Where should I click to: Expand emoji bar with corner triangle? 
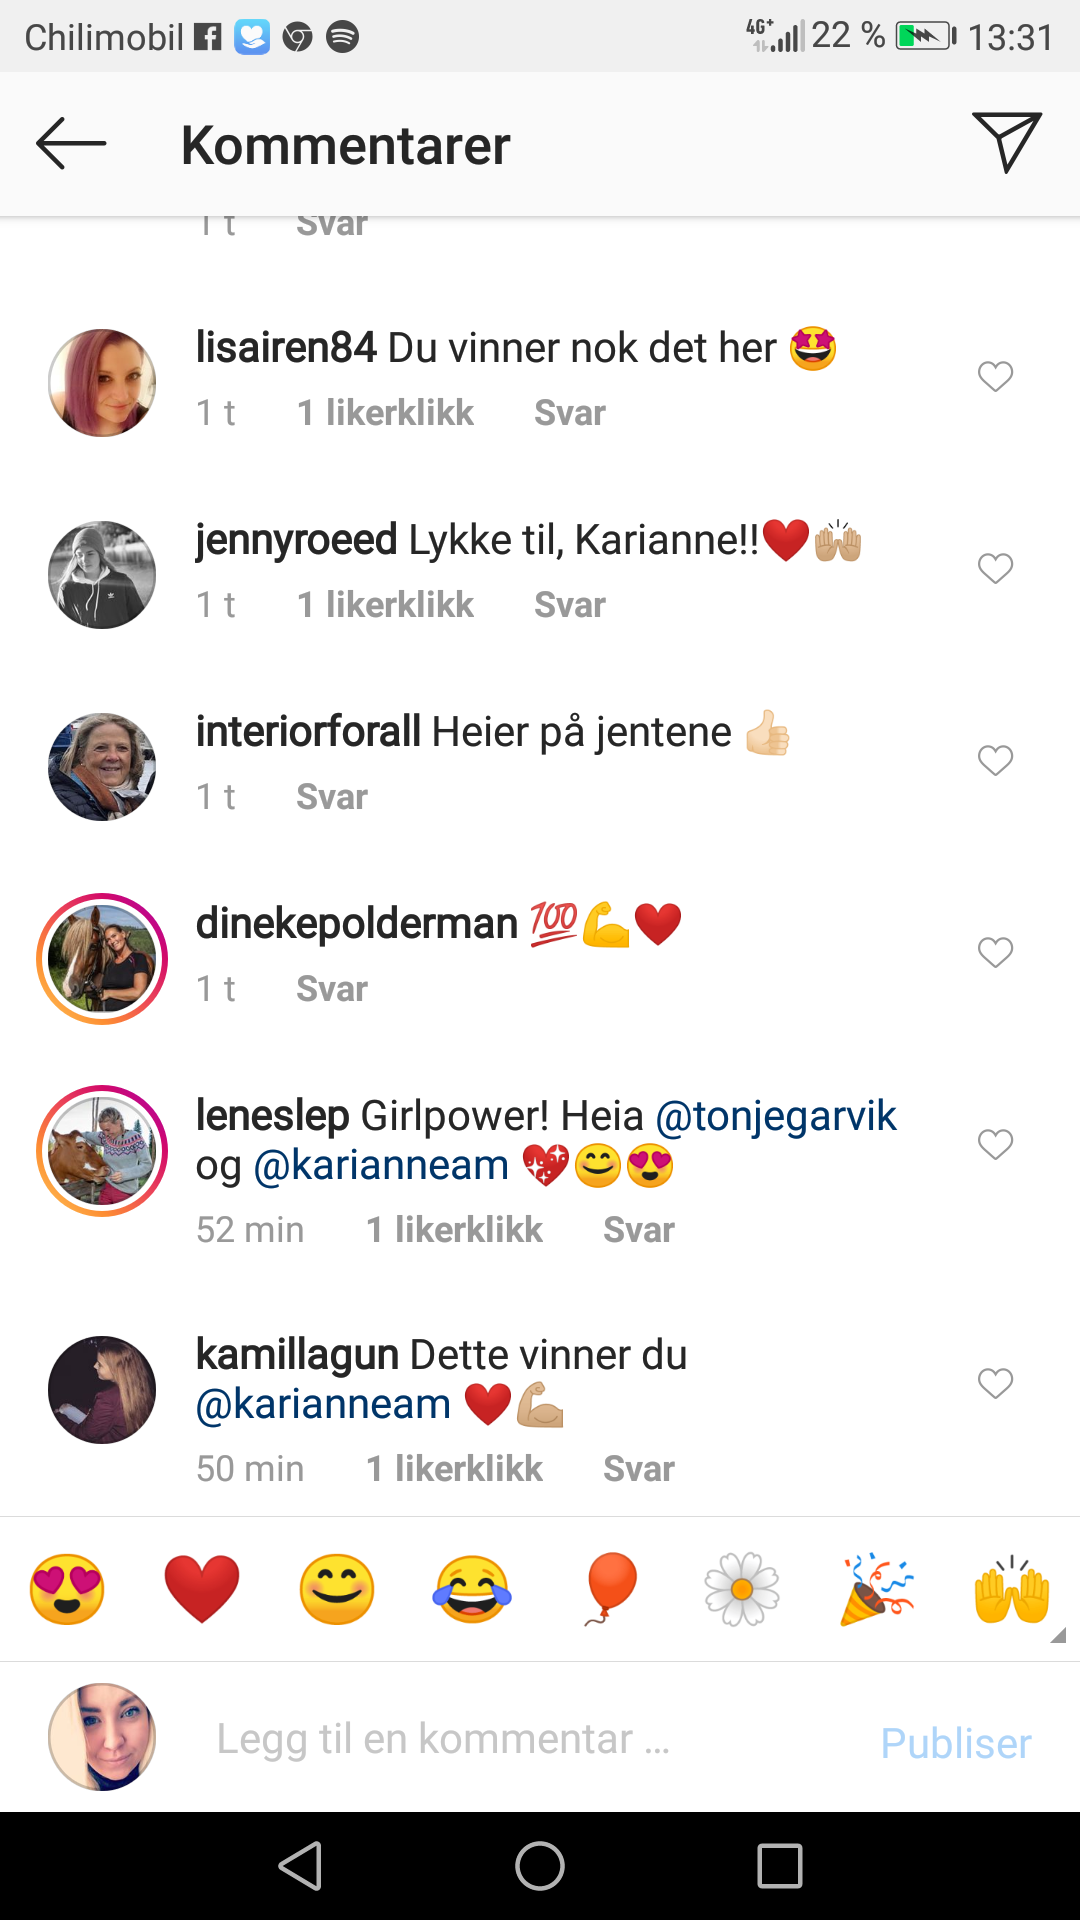1058,1636
